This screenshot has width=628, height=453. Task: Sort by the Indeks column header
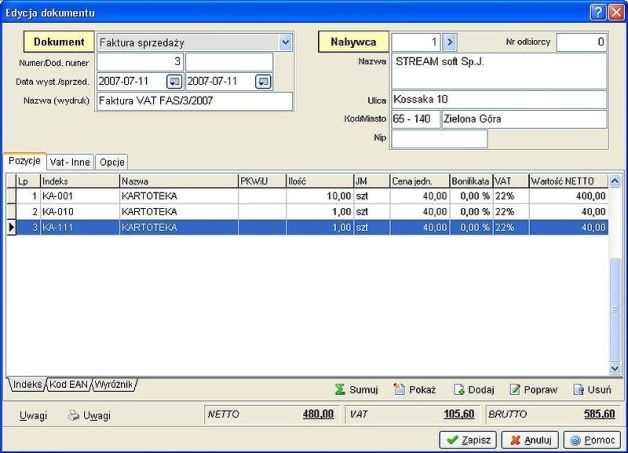pyautogui.click(x=80, y=181)
